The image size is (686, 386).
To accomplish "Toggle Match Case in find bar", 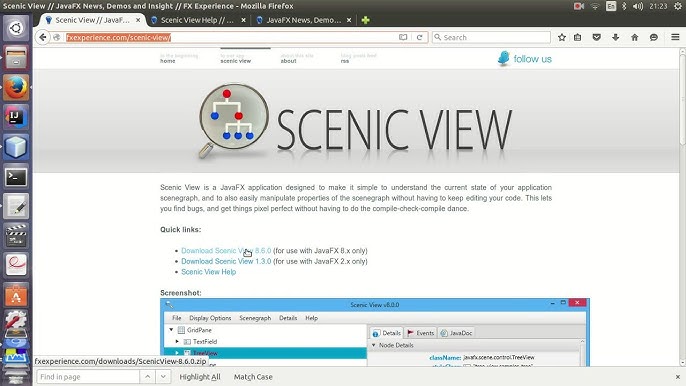I will [x=253, y=377].
